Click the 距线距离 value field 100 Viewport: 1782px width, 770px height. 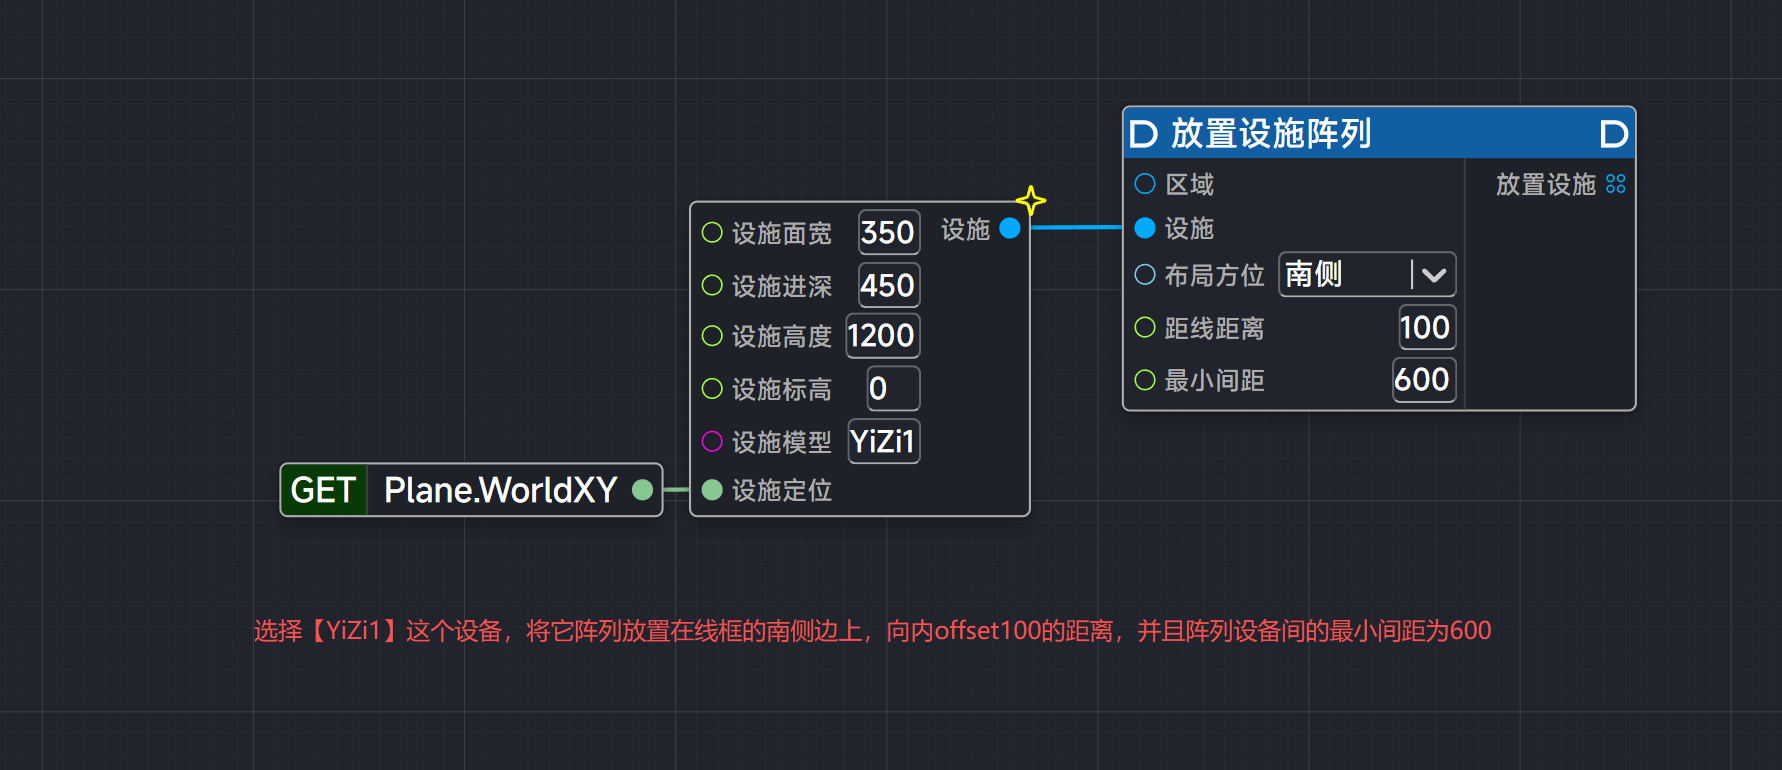point(1425,328)
